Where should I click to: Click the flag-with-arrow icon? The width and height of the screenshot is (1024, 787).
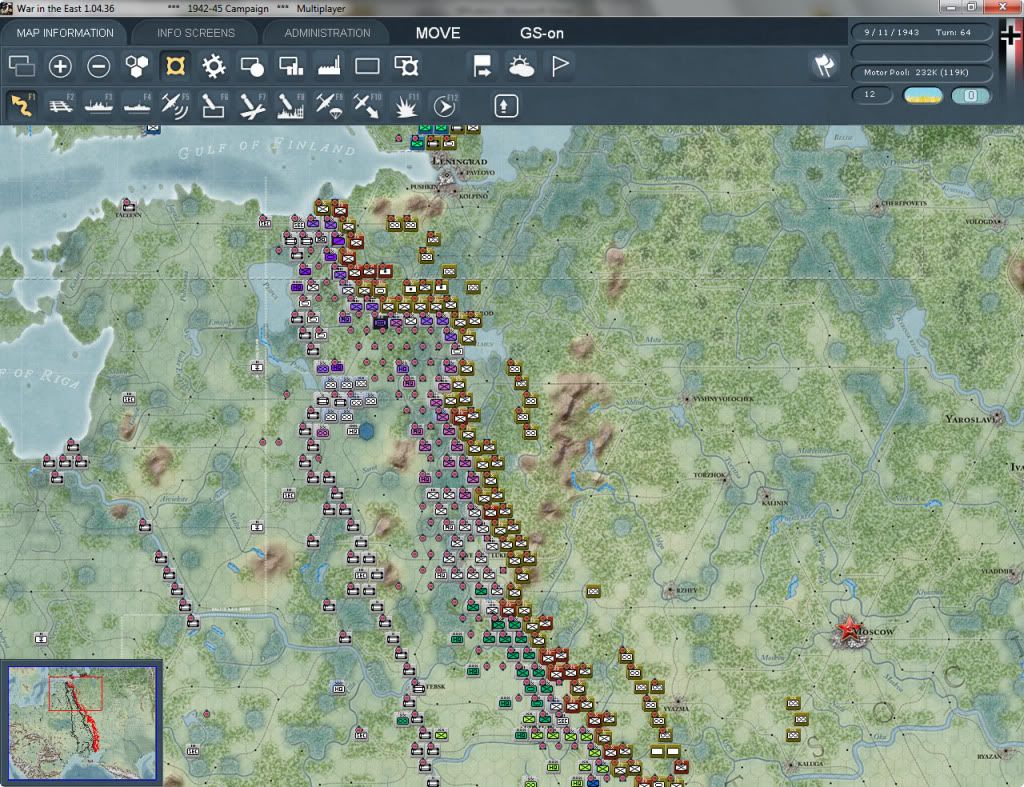tap(483, 66)
